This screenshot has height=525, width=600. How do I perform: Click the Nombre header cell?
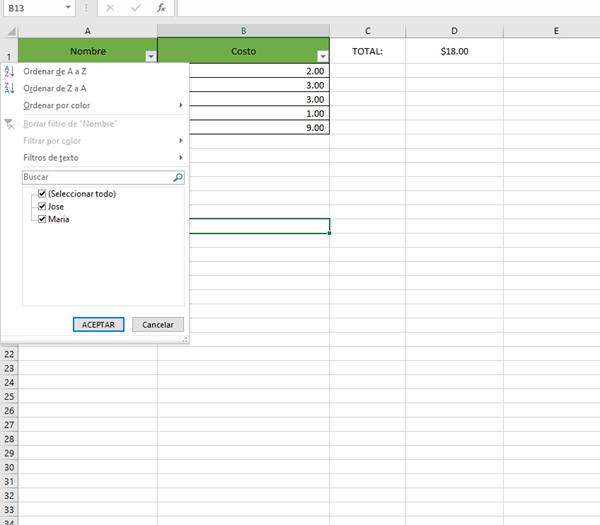click(x=88, y=51)
